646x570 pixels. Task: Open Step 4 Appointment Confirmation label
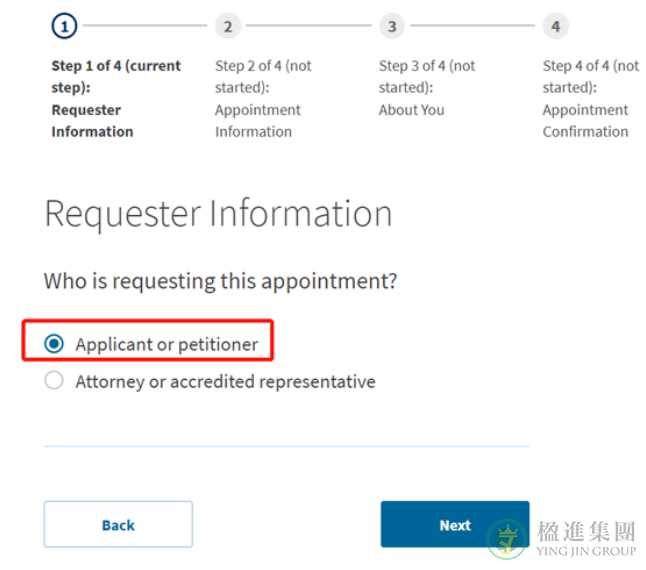click(x=590, y=99)
